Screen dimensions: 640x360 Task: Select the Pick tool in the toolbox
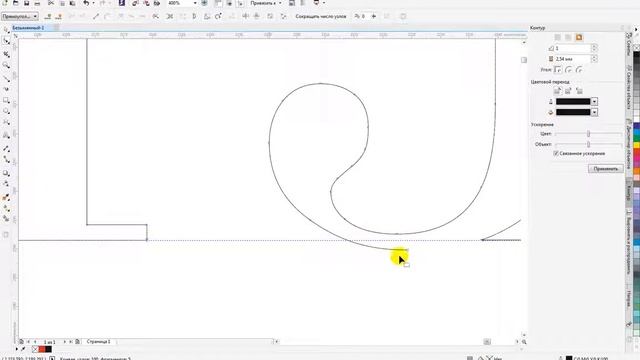point(6,30)
